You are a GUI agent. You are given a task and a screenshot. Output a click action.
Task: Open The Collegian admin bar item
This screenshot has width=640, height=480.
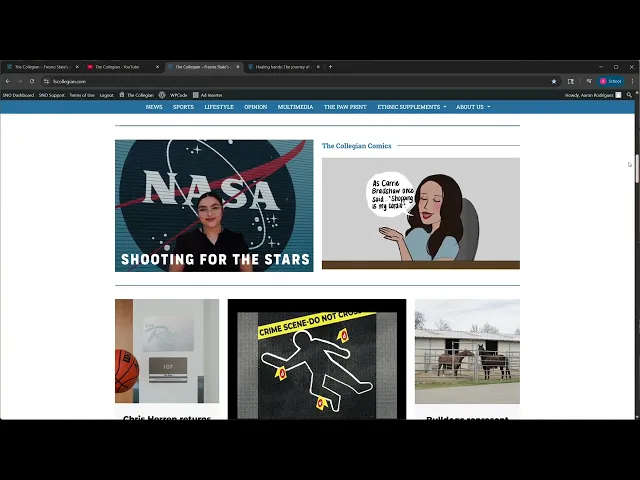[x=137, y=95]
